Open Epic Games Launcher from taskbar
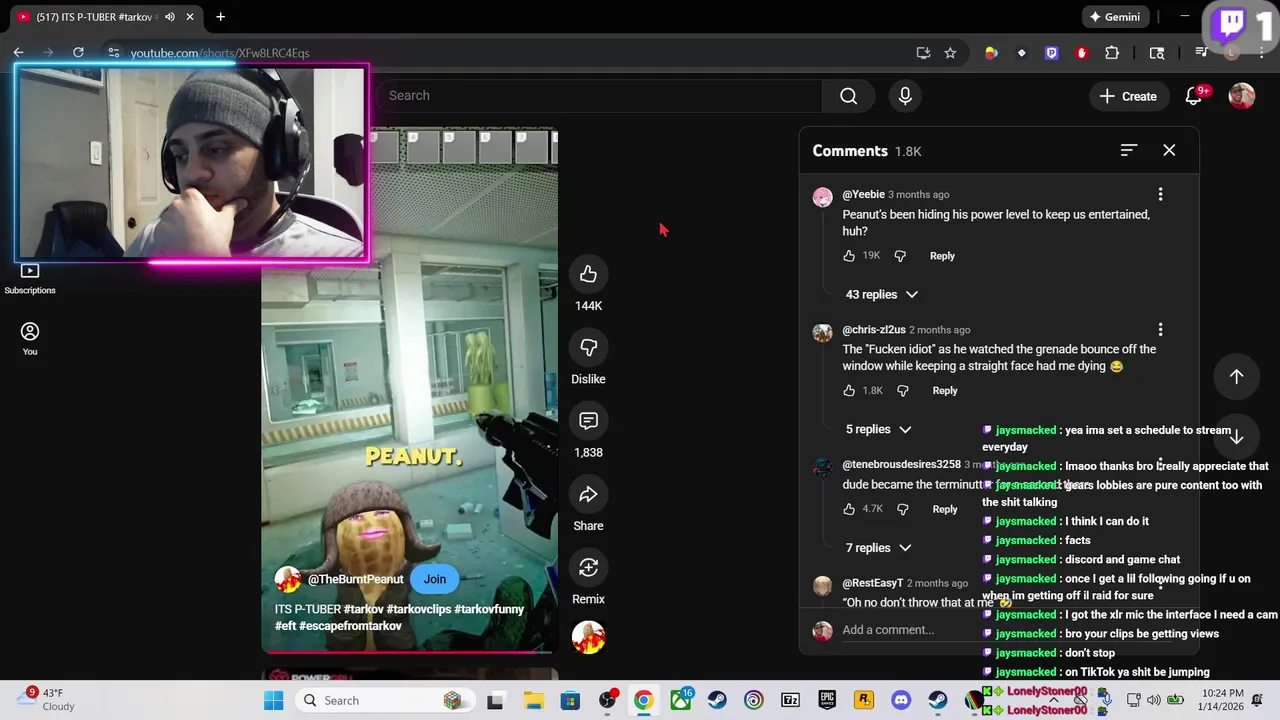 coord(827,700)
